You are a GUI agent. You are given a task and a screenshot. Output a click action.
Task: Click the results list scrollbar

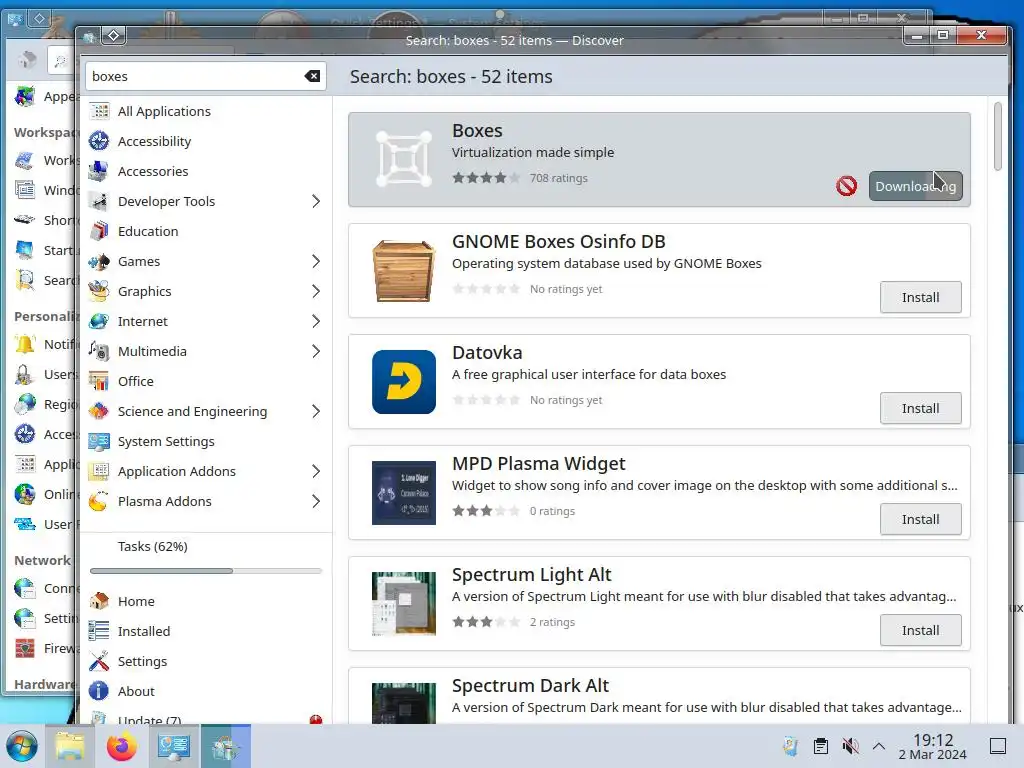[x=997, y=136]
